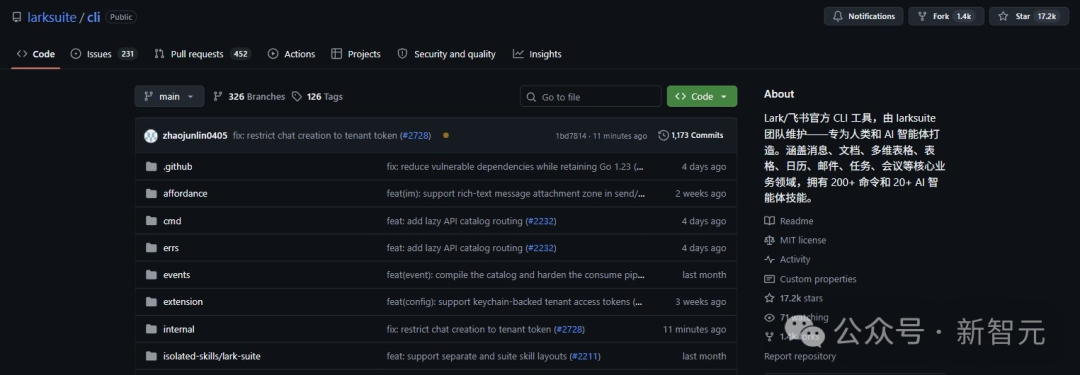Screen dimensions: 1080x375
Task: Open the Projects tab
Action: coord(355,54)
